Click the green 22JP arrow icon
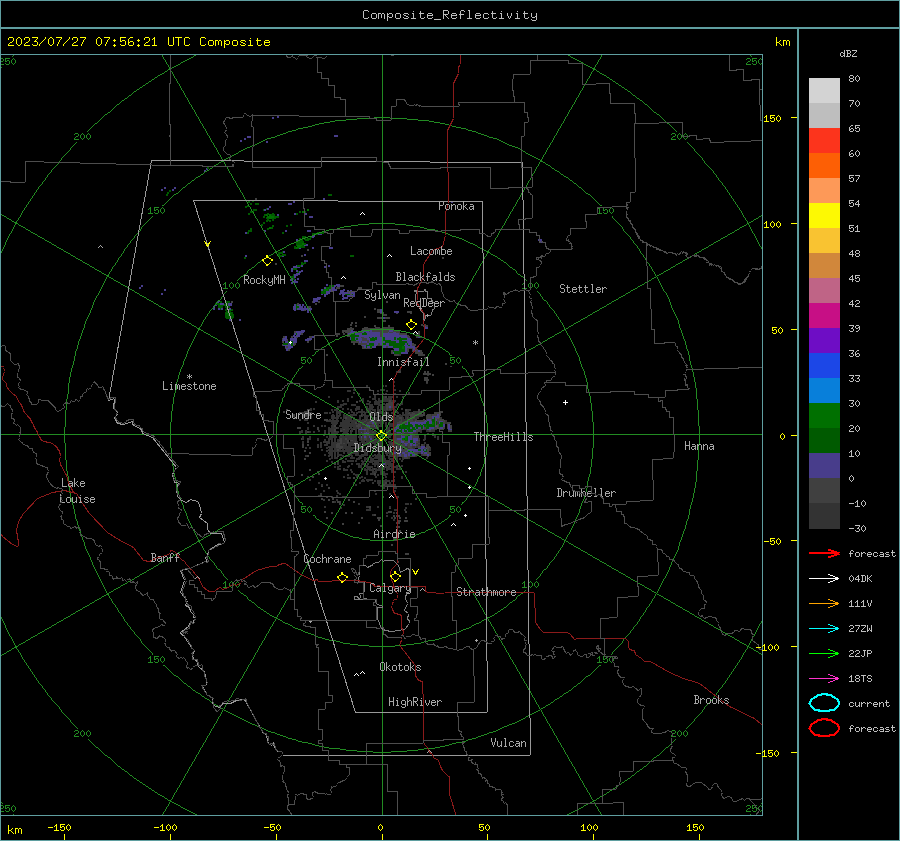 (x=824, y=653)
